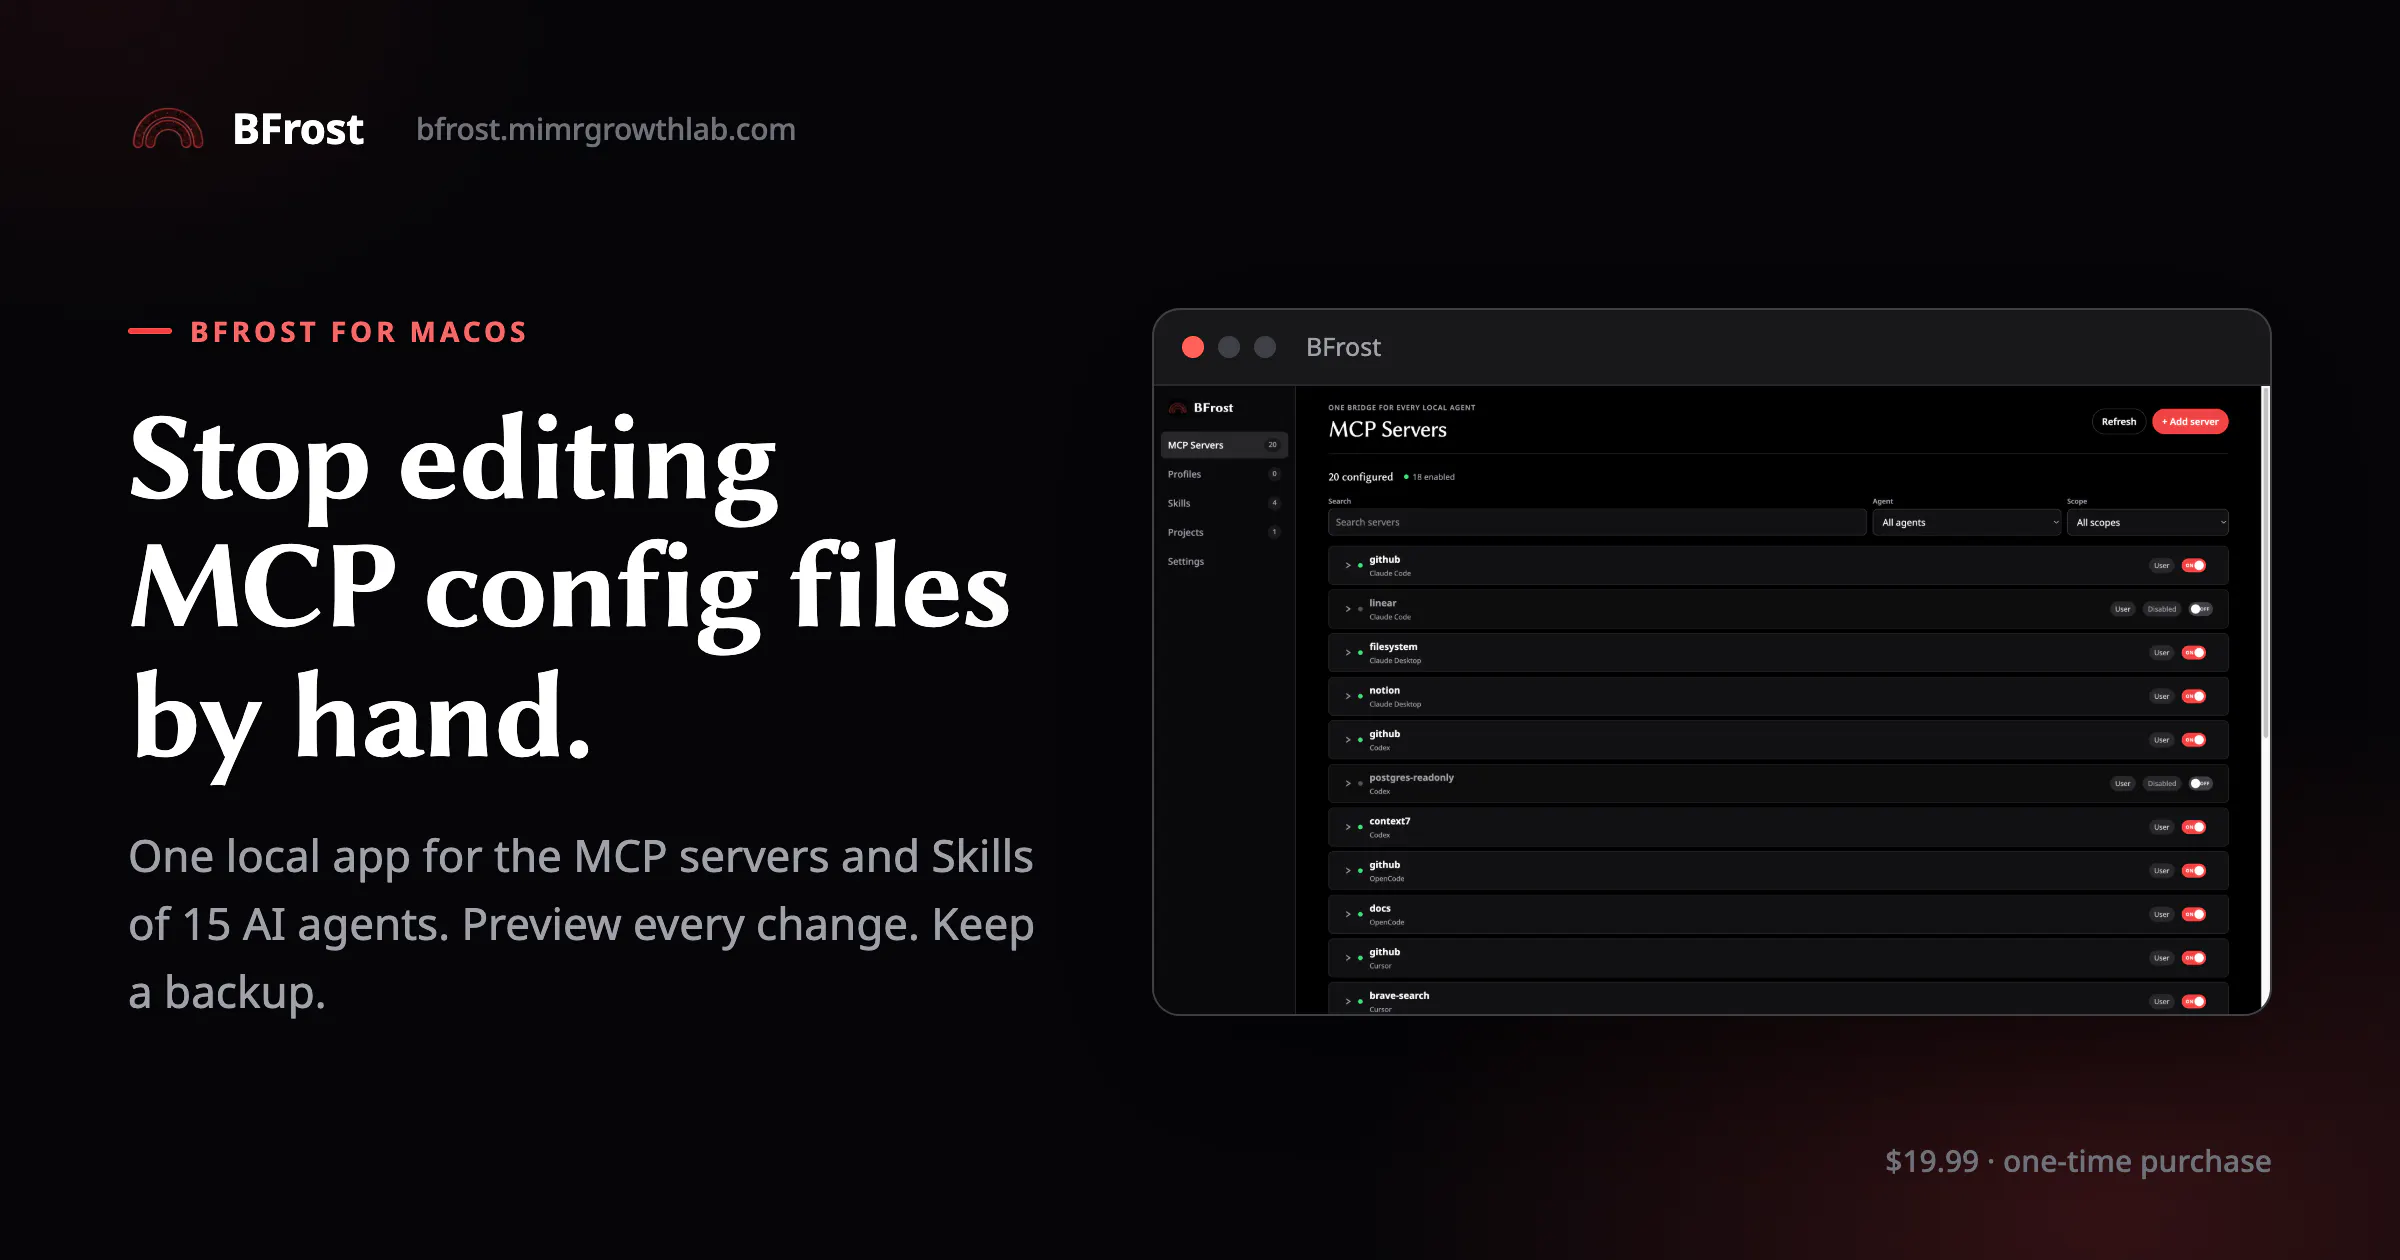Disable the docs server toggle
Viewport: 2400px width, 1260px height.
click(2194, 915)
